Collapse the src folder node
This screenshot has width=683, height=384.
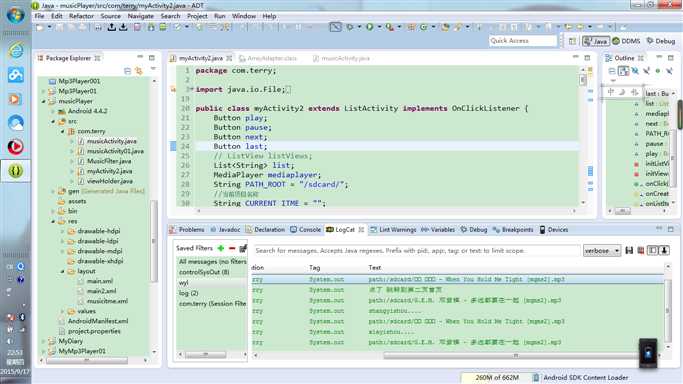pos(53,121)
